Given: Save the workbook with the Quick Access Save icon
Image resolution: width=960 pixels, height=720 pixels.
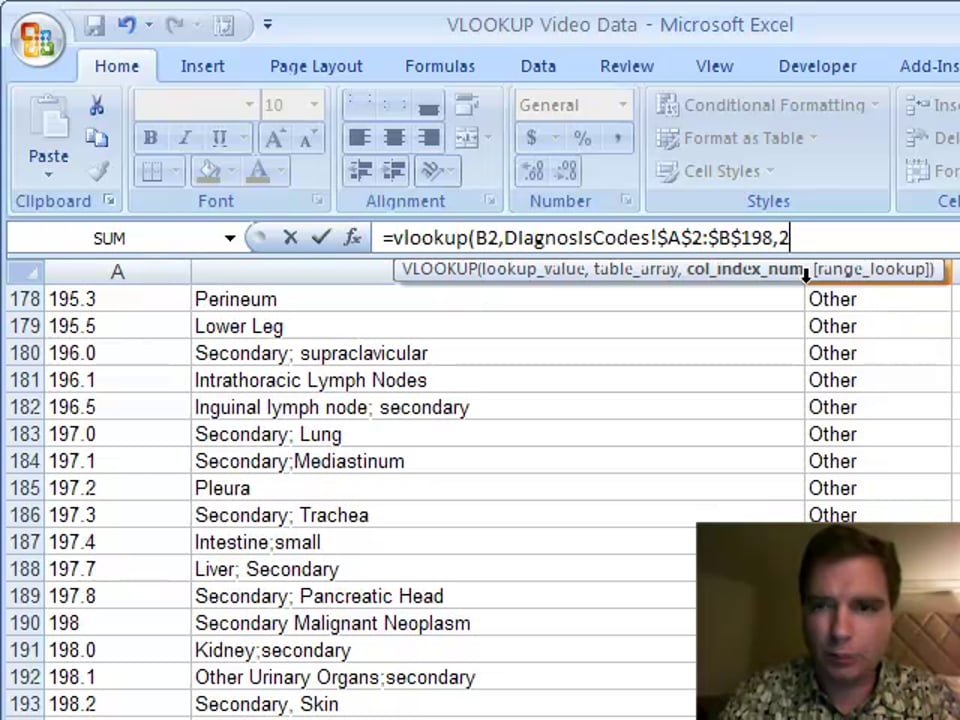Looking at the screenshot, I should [94, 25].
